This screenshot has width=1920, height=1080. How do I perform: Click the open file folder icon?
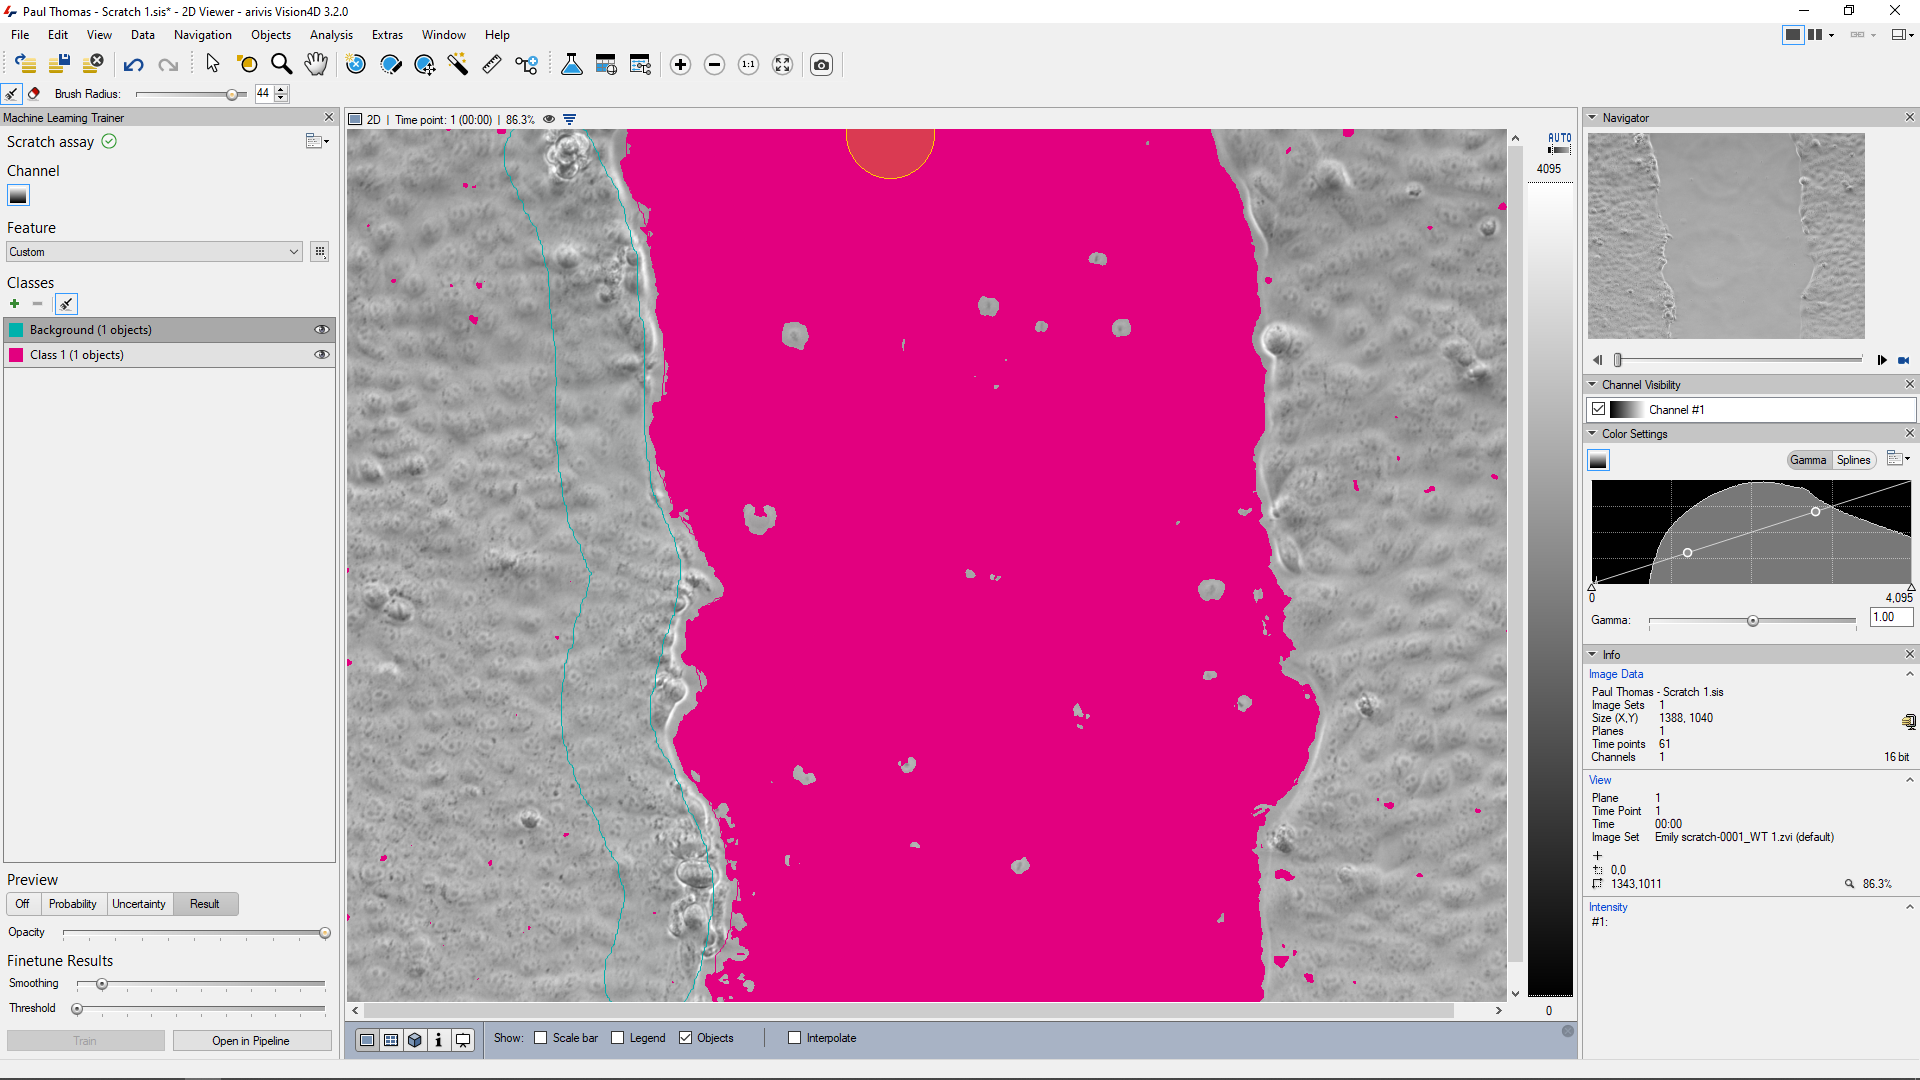pyautogui.click(x=26, y=64)
